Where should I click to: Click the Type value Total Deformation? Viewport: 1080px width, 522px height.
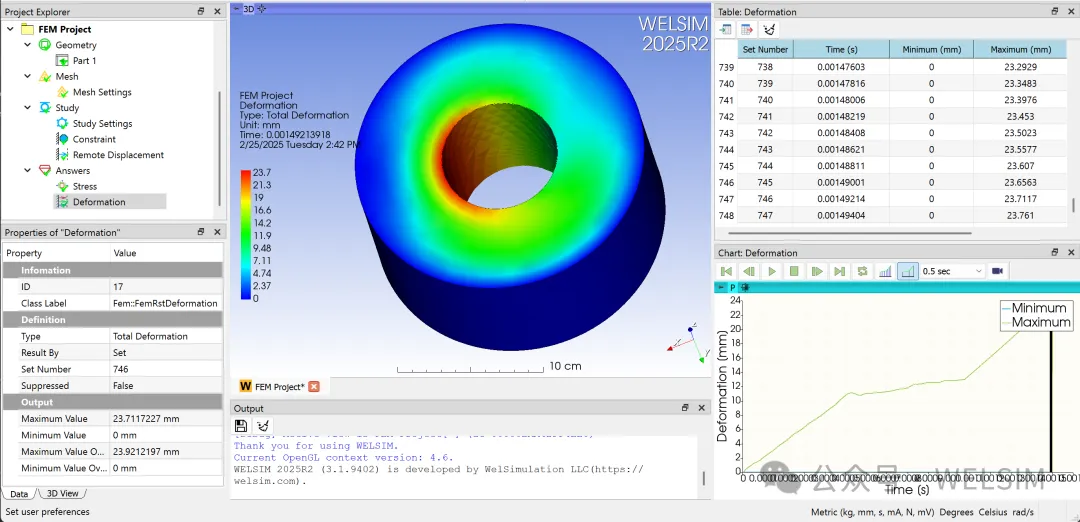(167, 336)
